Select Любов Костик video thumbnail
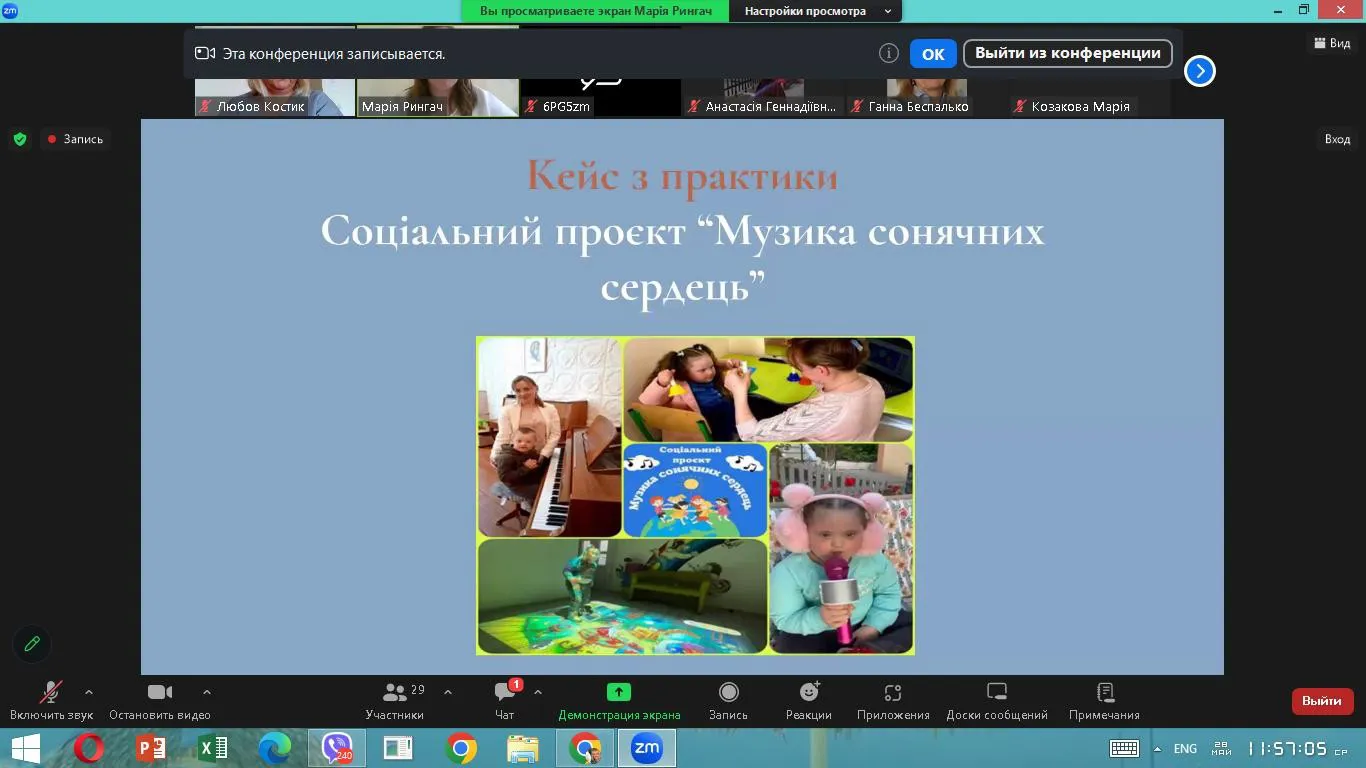The height and width of the screenshot is (768, 1366). pyautogui.click(x=275, y=97)
